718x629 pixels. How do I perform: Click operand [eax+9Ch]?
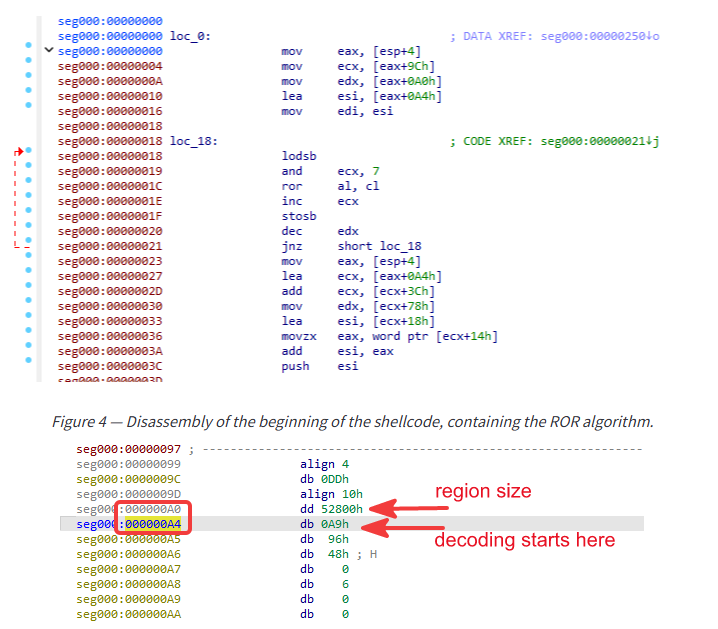pyautogui.click(x=404, y=66)
